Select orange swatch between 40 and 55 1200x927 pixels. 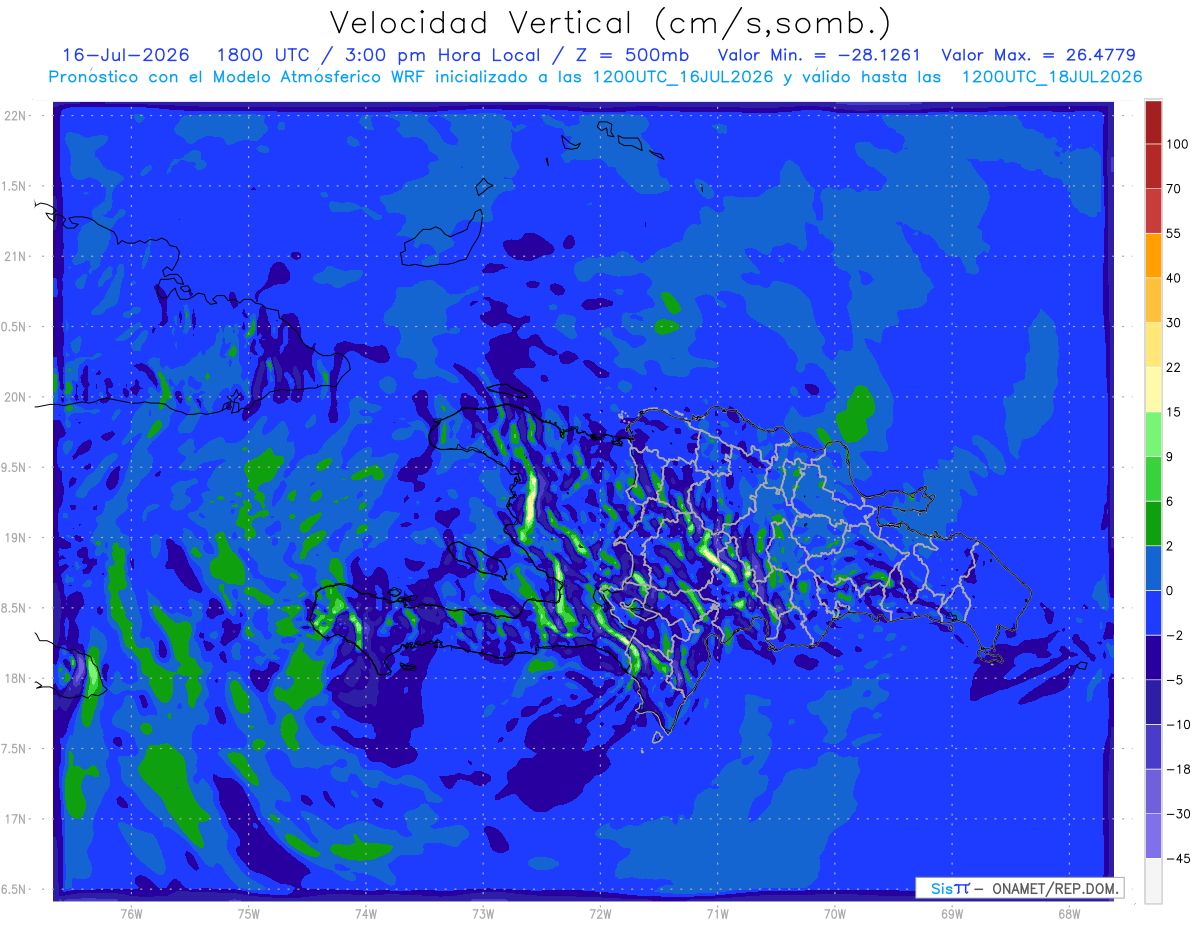click(x=1153, y=256)
